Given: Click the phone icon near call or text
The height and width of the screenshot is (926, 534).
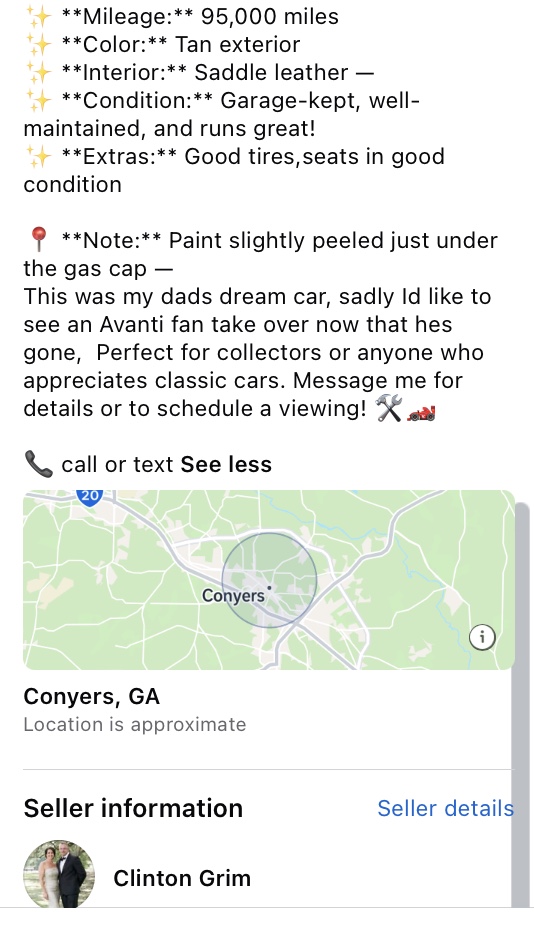Looking at the screenshot, I should (39, 464).
